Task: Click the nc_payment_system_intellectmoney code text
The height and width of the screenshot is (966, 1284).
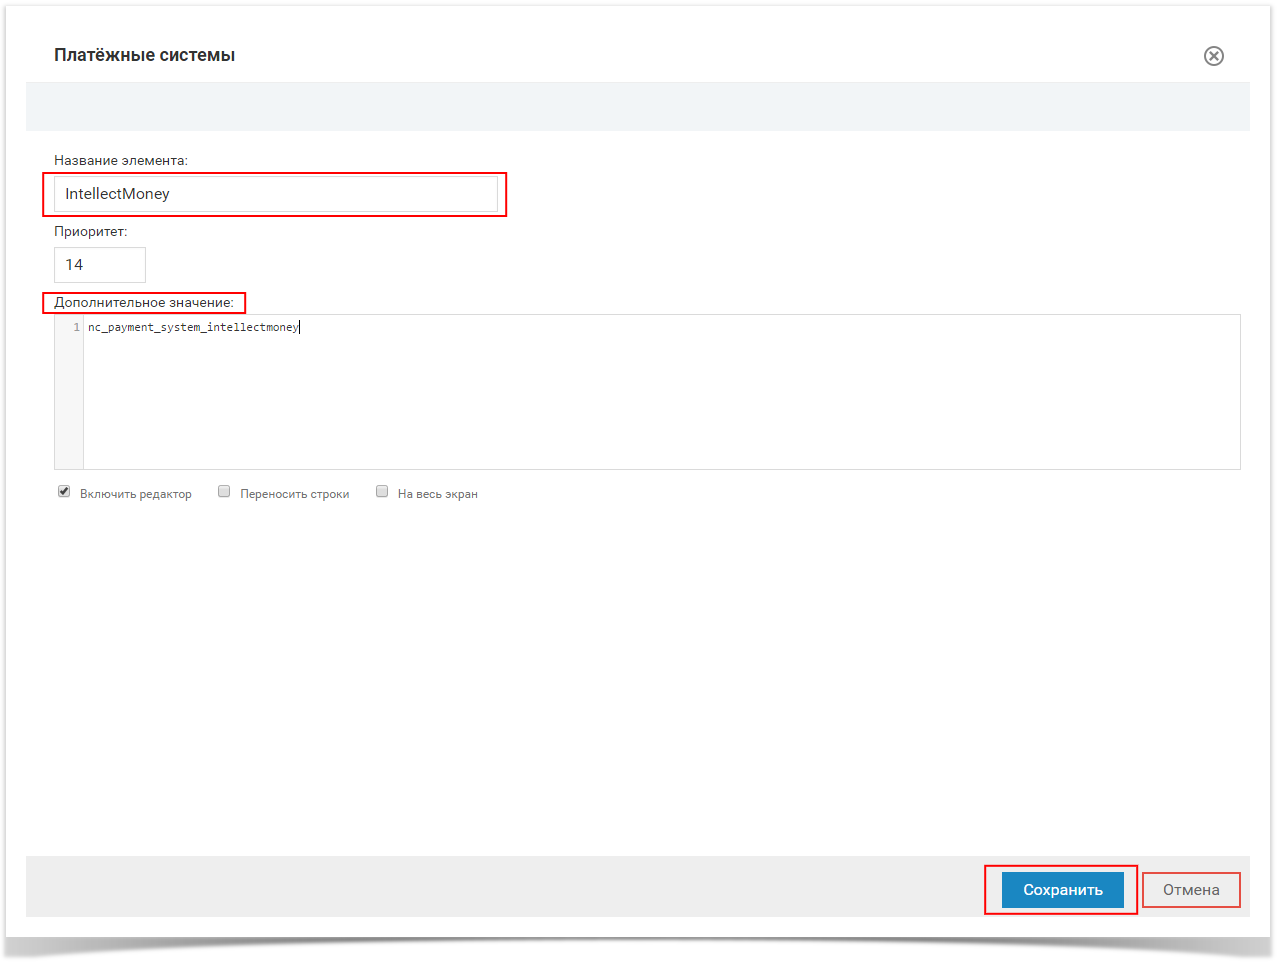Action: [193, 327]
